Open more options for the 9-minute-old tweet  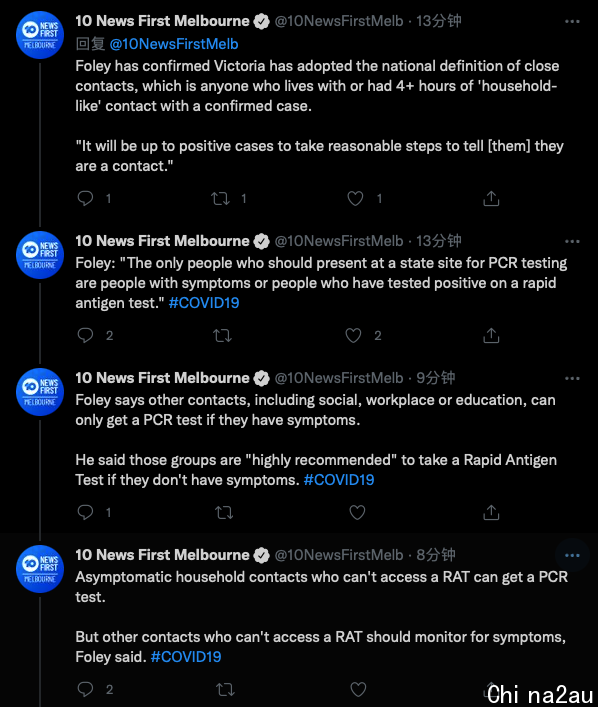[x=572, y=378]
